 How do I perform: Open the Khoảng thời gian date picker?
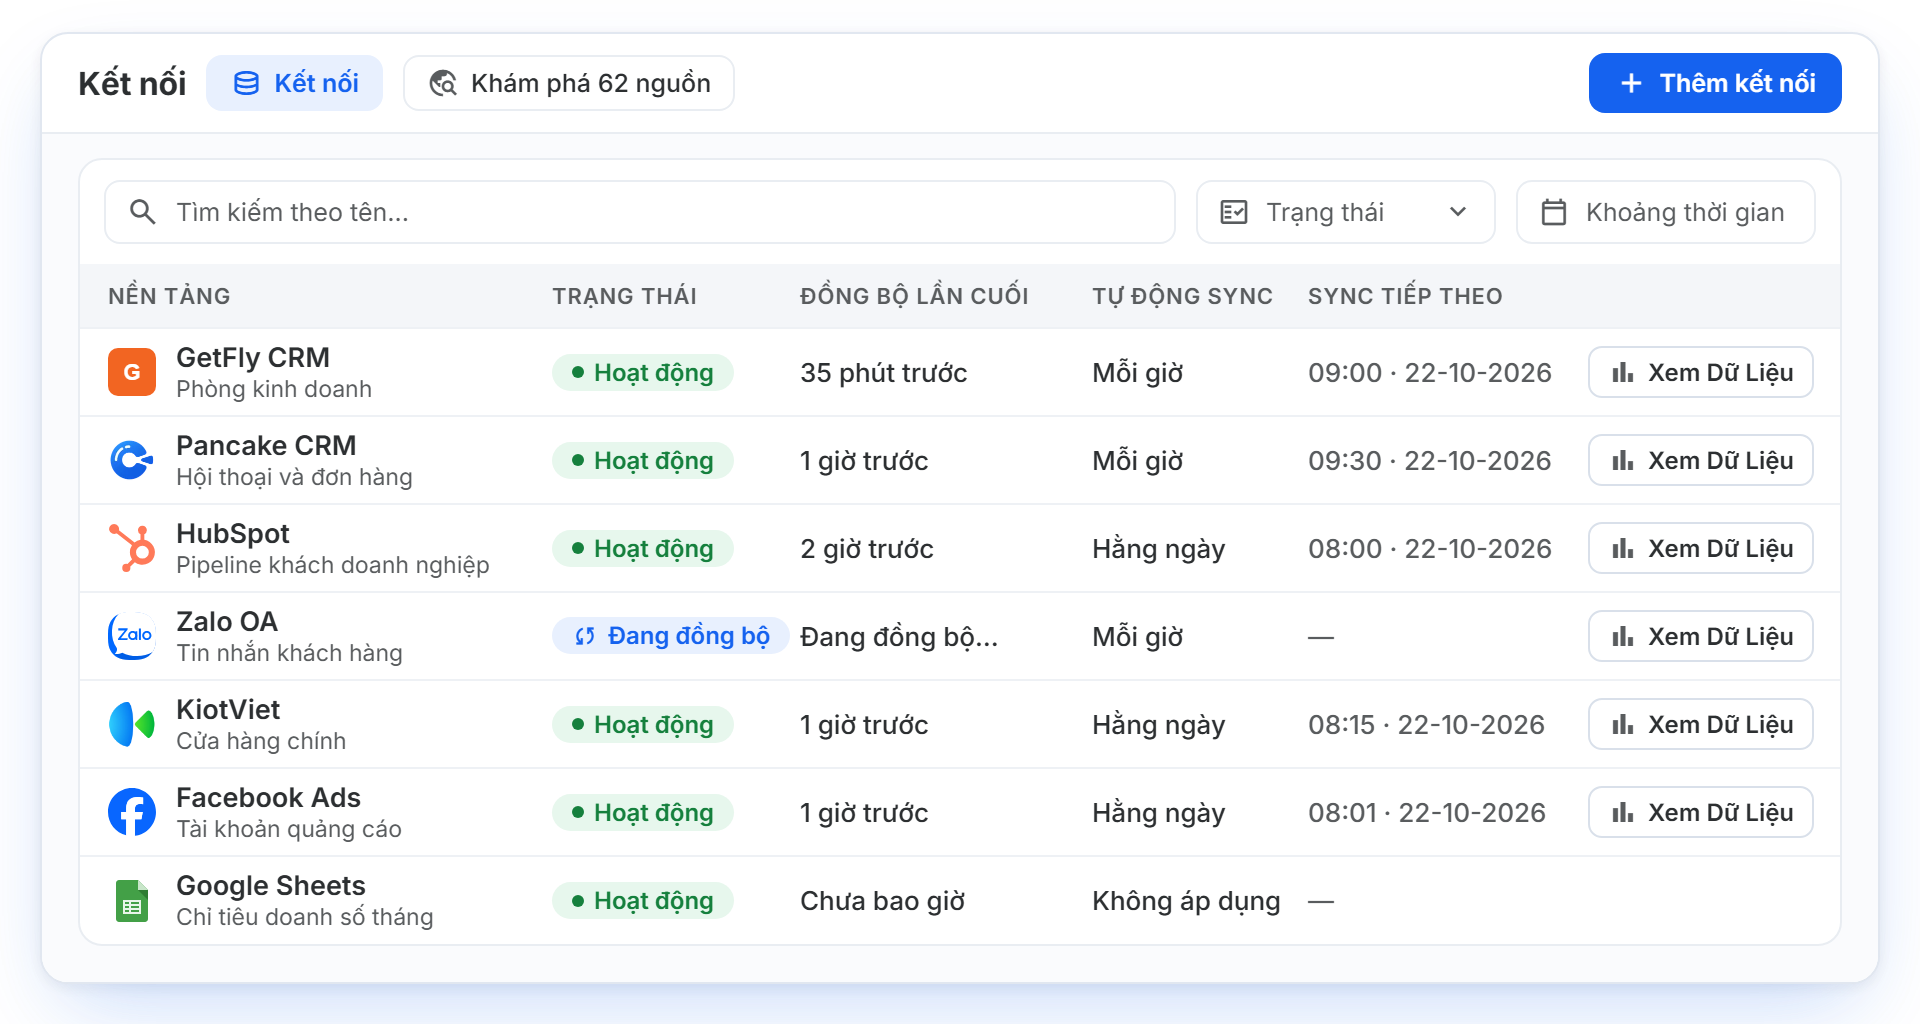tap(1666, 212)
